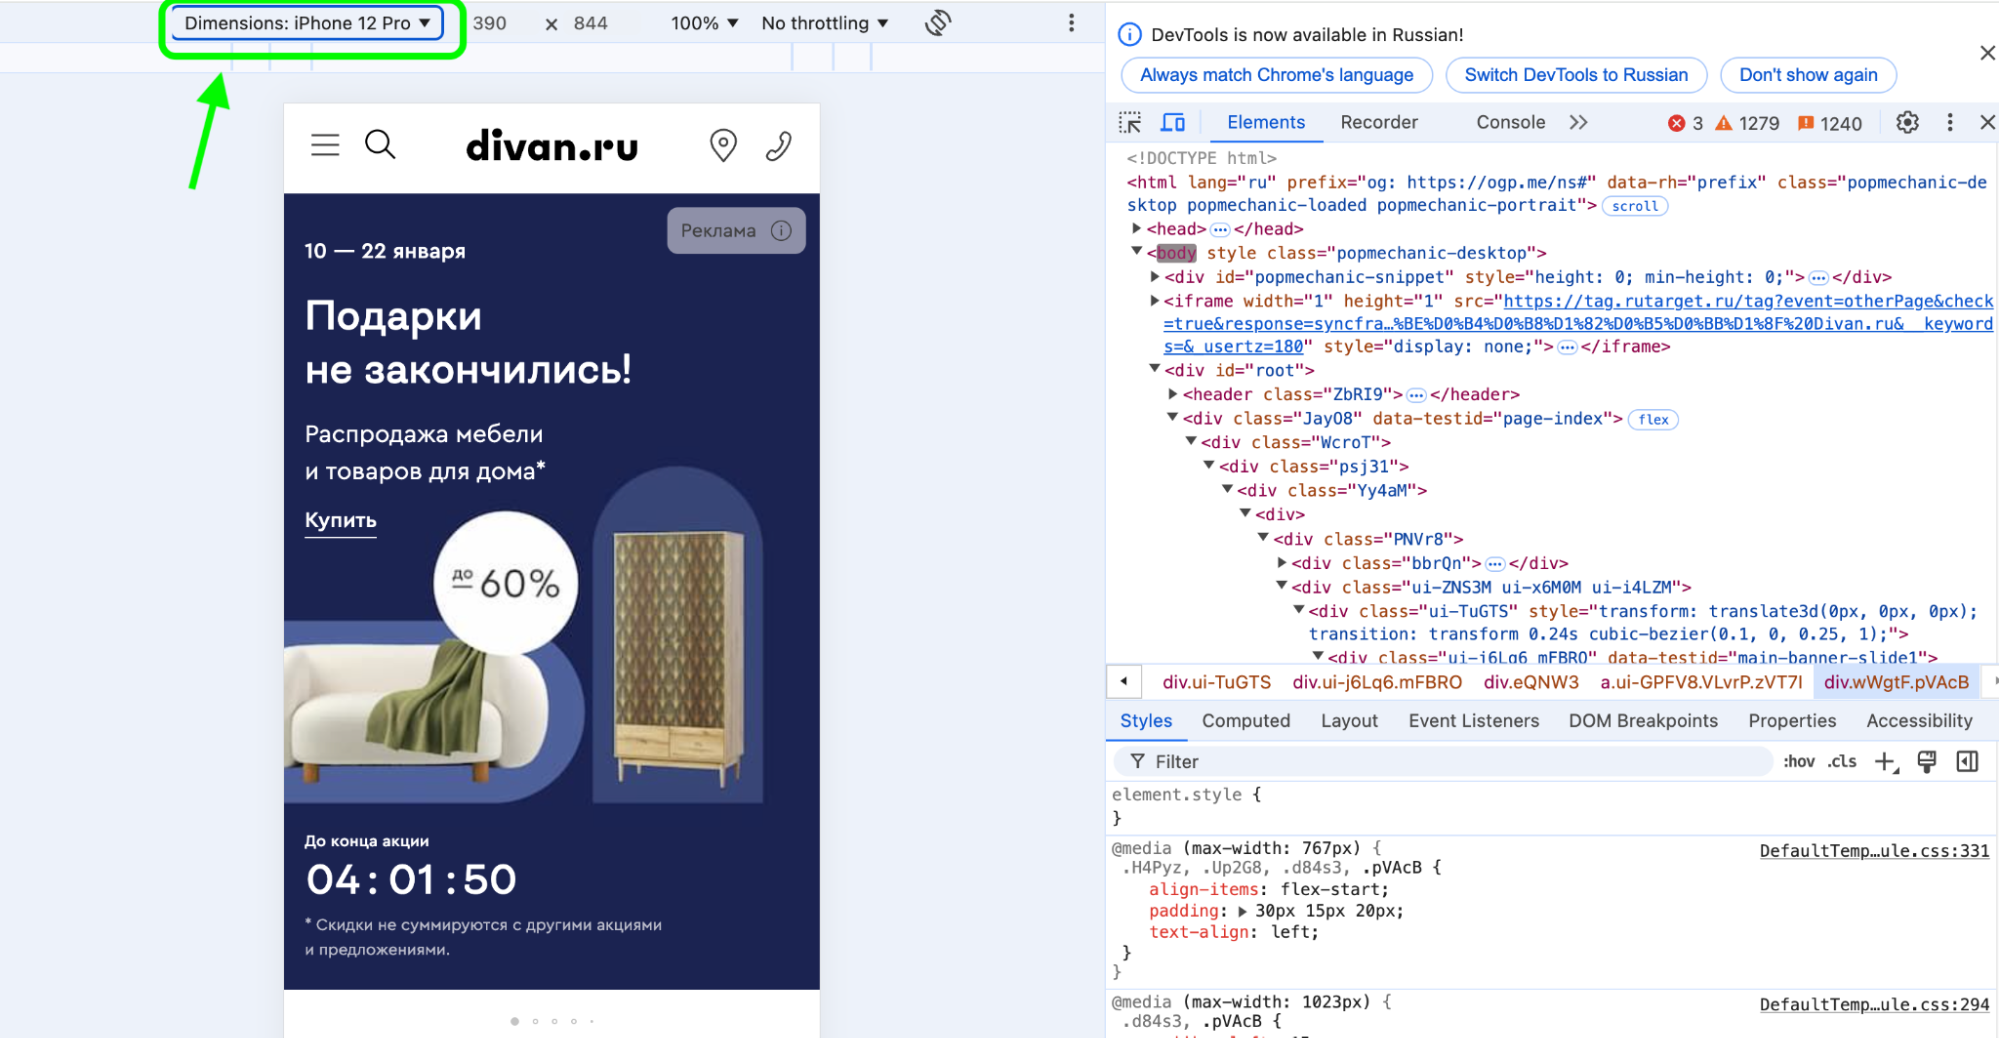1999x1038 pixels.
Task: Switch to the Console tab
Action: pyautogui.click(x=1510, y=123)
